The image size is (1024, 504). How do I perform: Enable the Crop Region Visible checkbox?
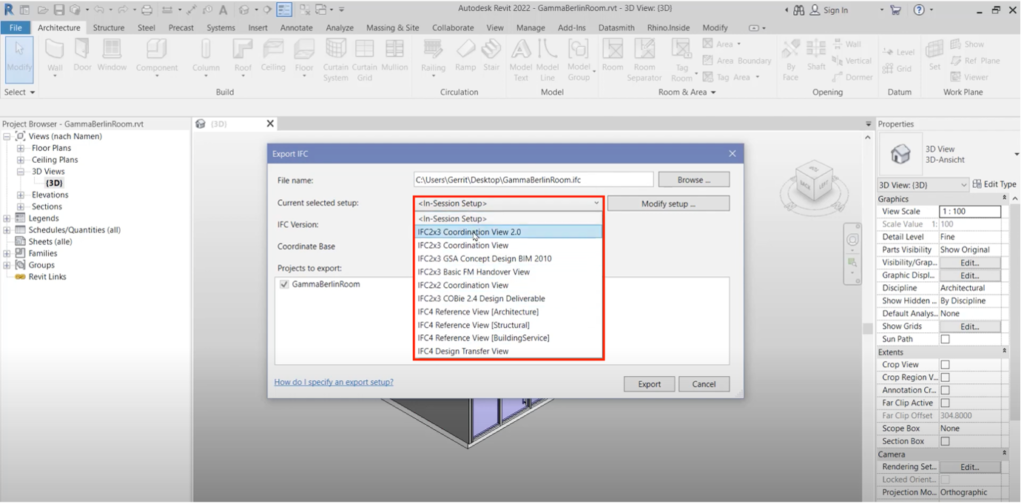[945, 377]
